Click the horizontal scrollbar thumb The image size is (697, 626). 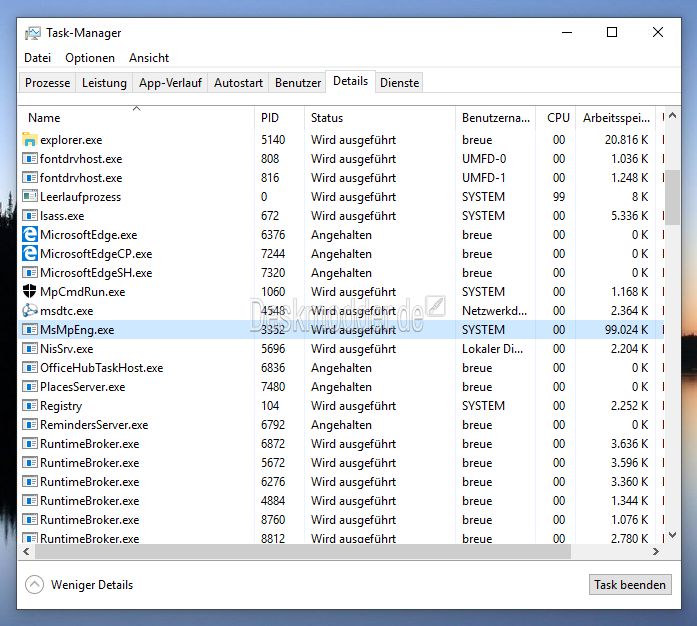click(x=303, y=552)
